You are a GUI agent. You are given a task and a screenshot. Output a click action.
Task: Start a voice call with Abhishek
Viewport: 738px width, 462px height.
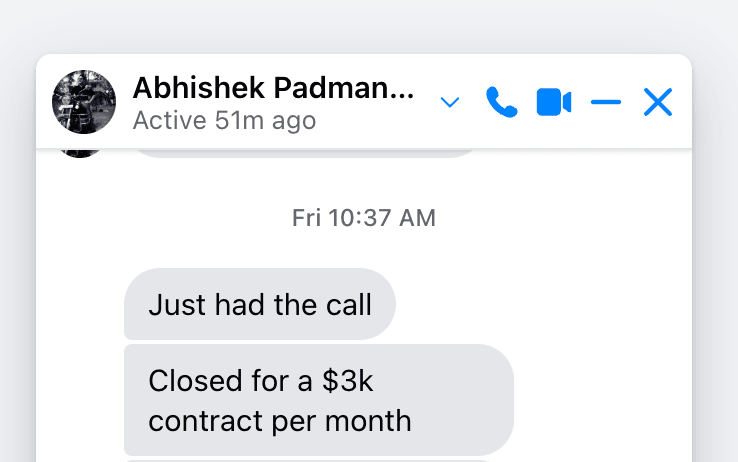coord(501,102)
